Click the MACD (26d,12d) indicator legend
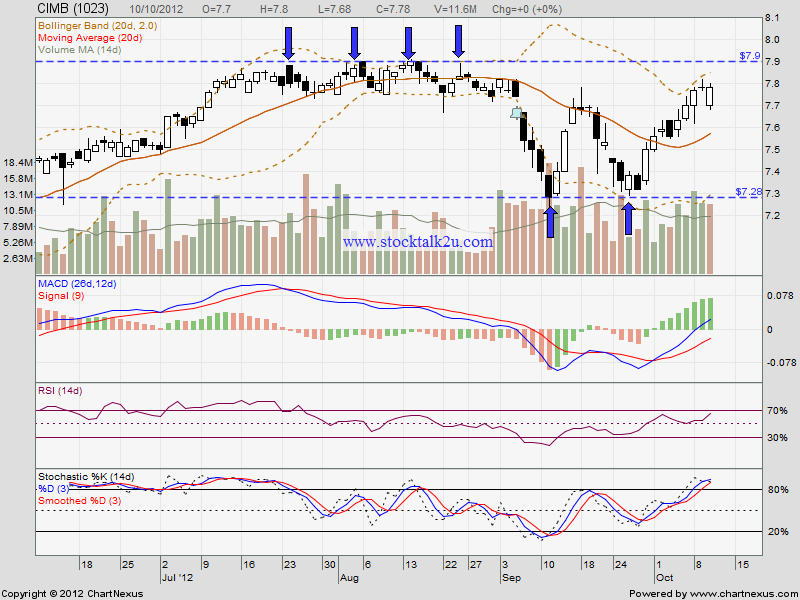The width and height of the screenshot is (800, 600). pyautogui.click(x=77, y=284)
